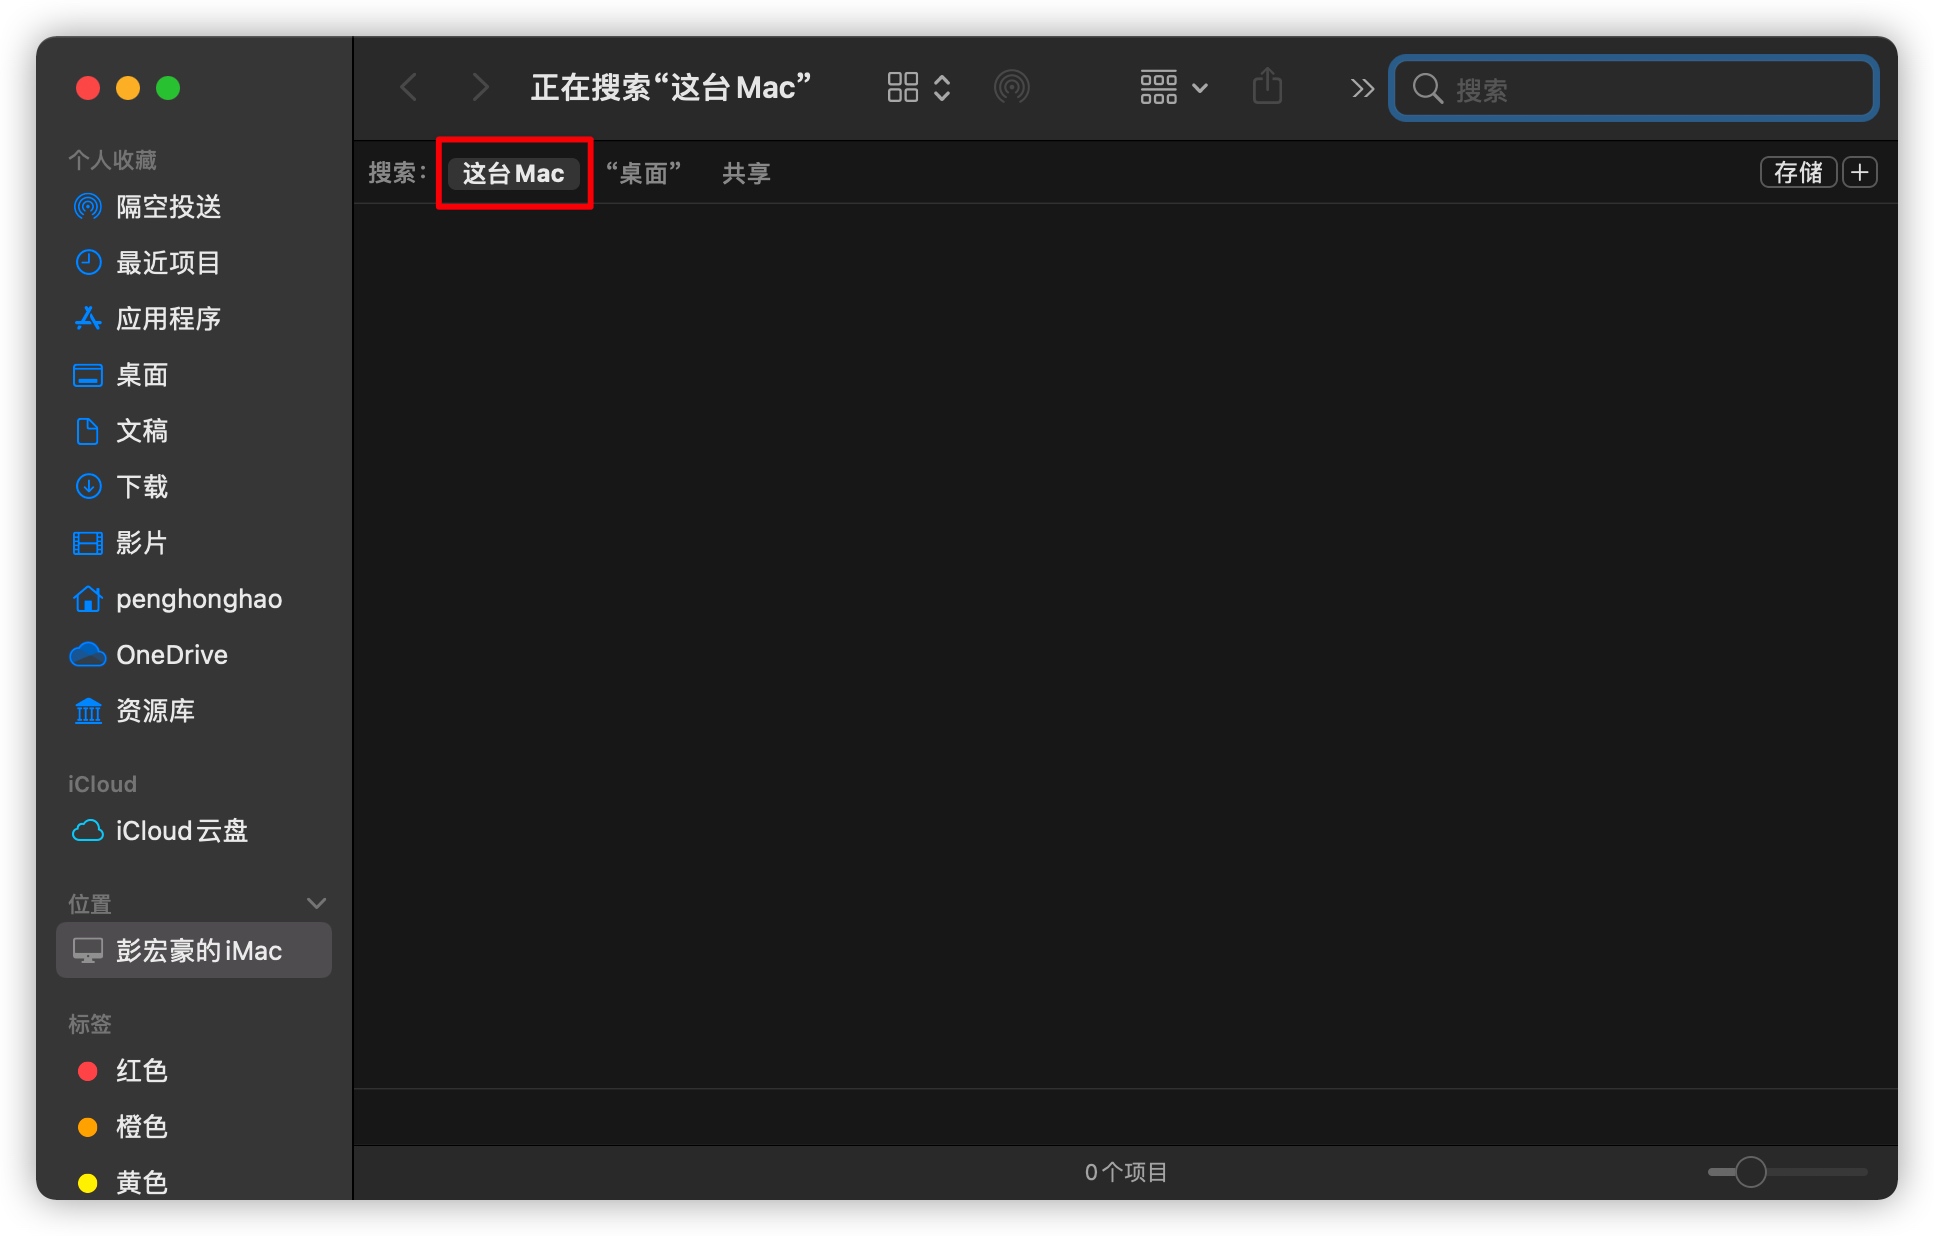This screenshot has height=1236, width=1934.
Task: Collapse the 位置 sidebar section
Action: 316,903
